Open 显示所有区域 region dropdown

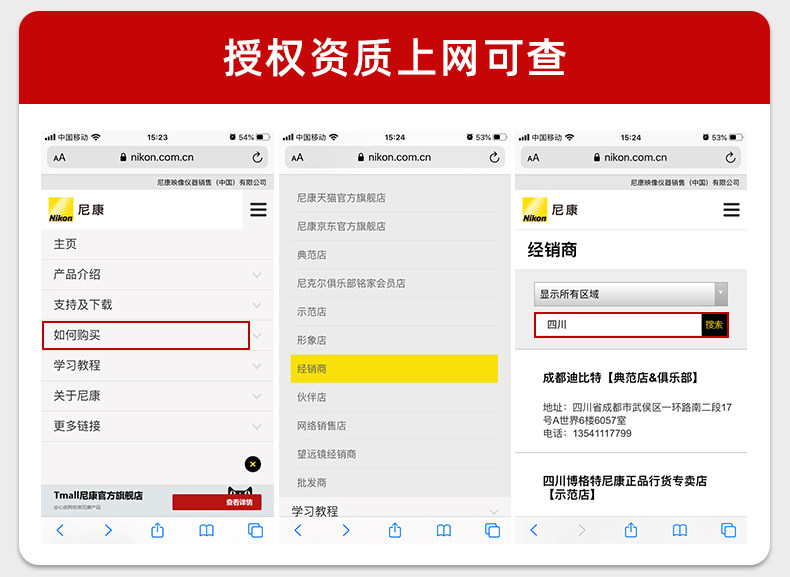point(630,294)
